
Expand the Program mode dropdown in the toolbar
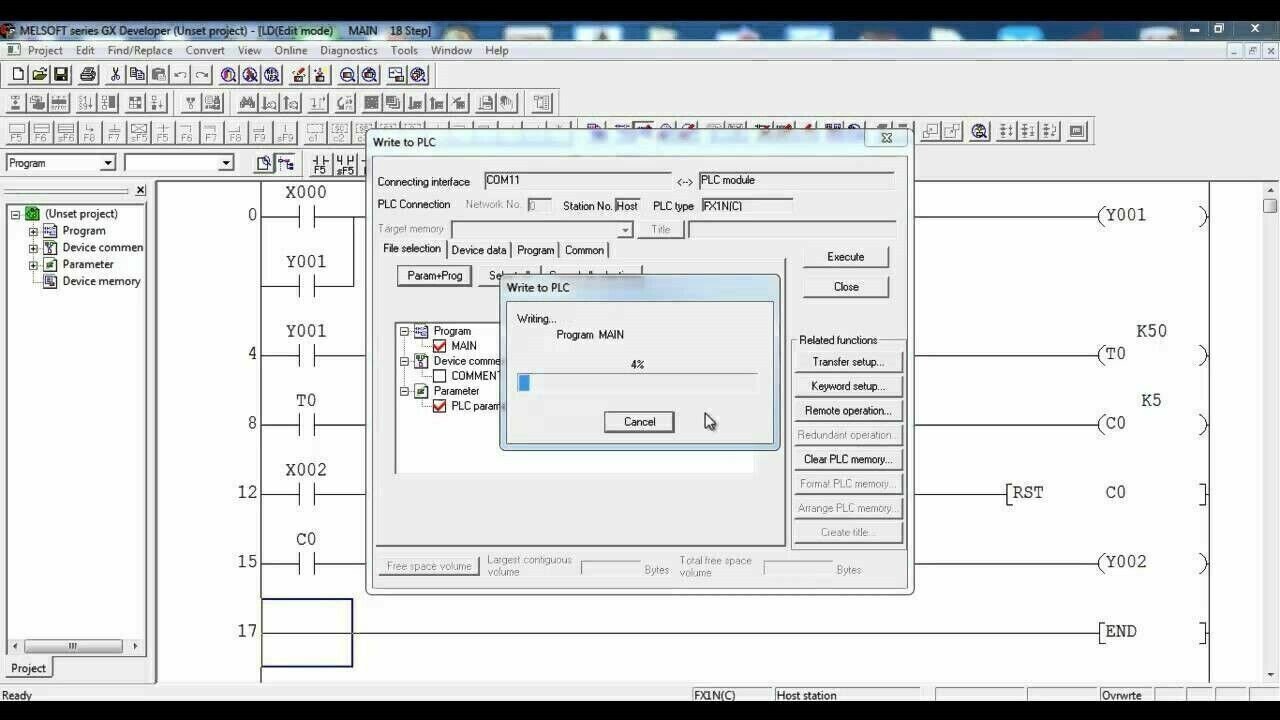pos(110,162)
